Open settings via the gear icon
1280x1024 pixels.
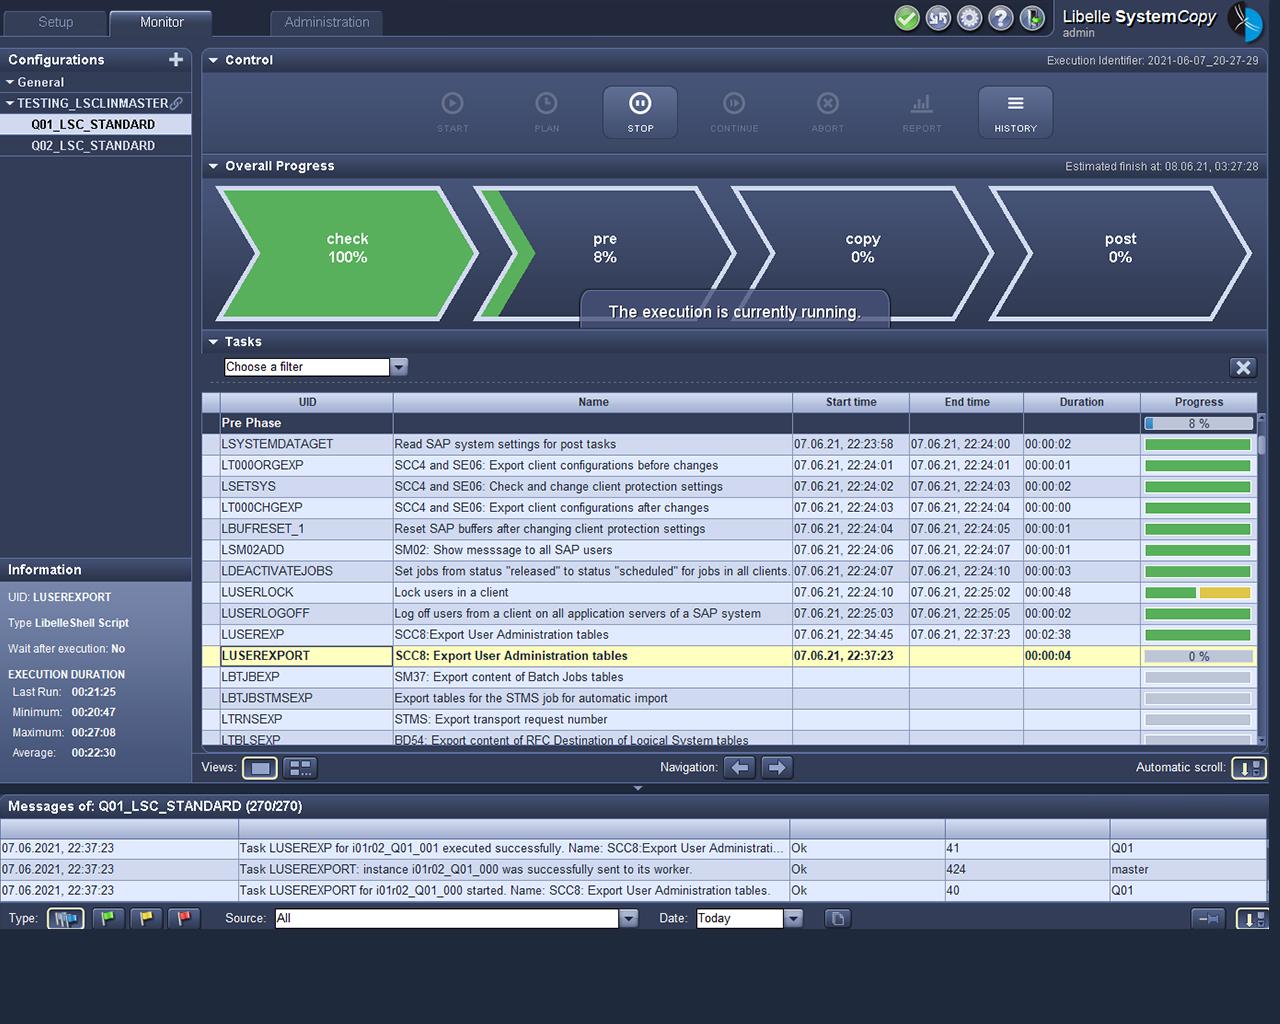pyautogui.click(x=969, y=18)
